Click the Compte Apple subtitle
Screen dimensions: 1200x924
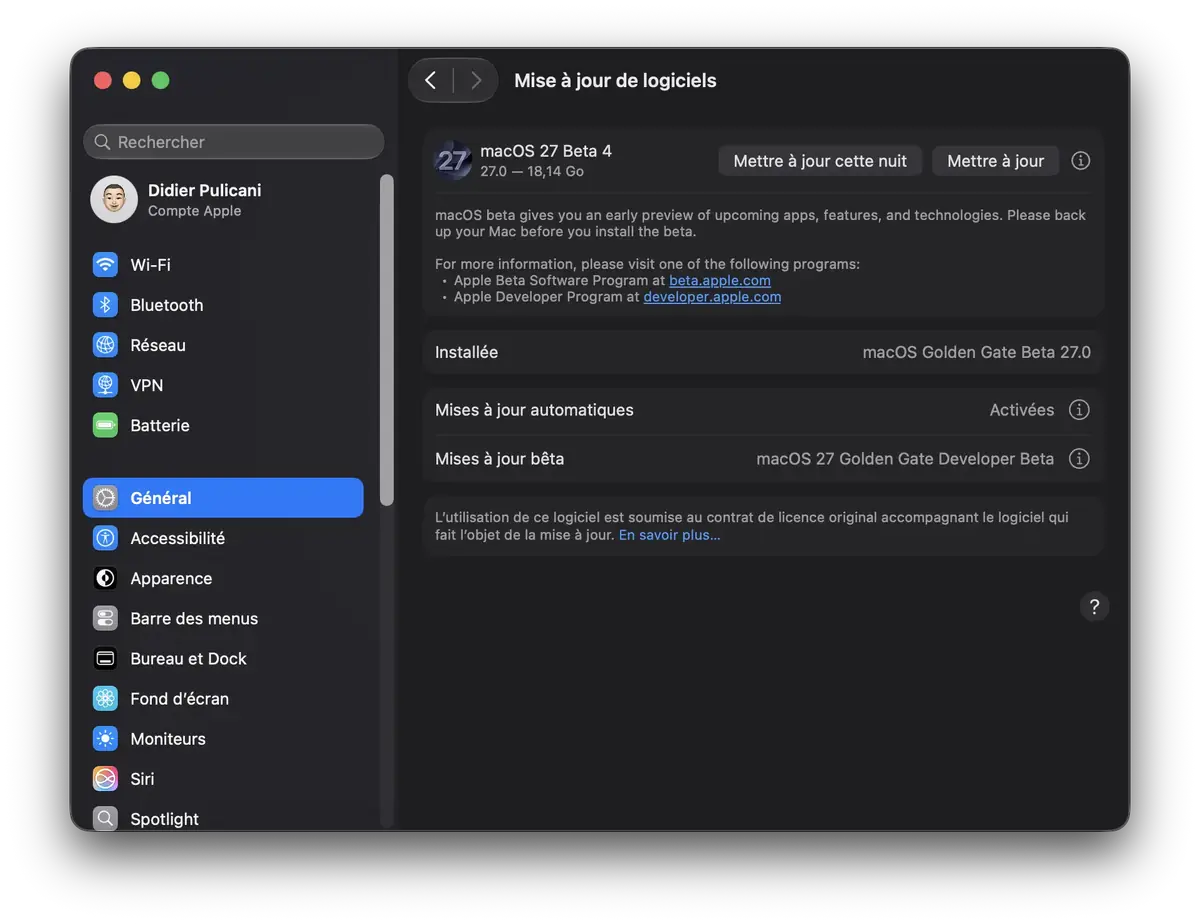[194, 211]
